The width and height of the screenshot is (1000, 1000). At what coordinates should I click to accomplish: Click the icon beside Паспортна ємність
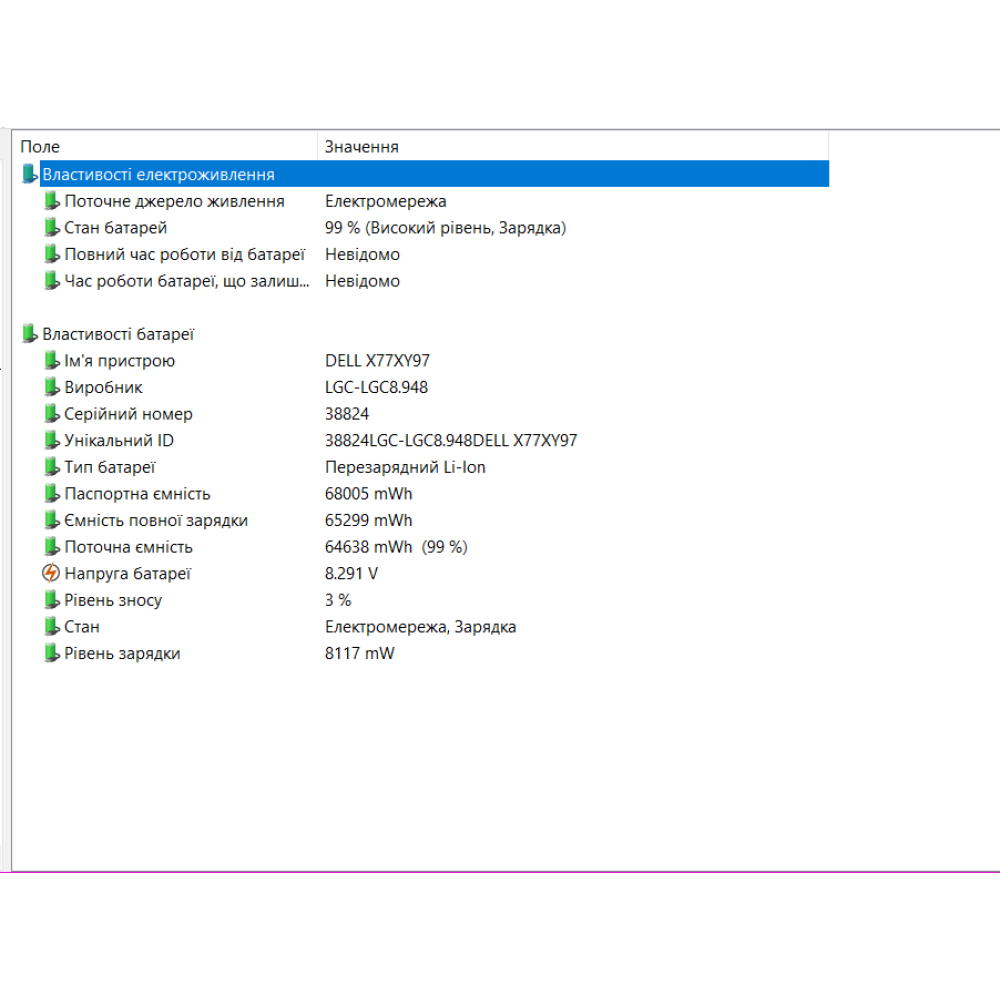tap(52, 494)
